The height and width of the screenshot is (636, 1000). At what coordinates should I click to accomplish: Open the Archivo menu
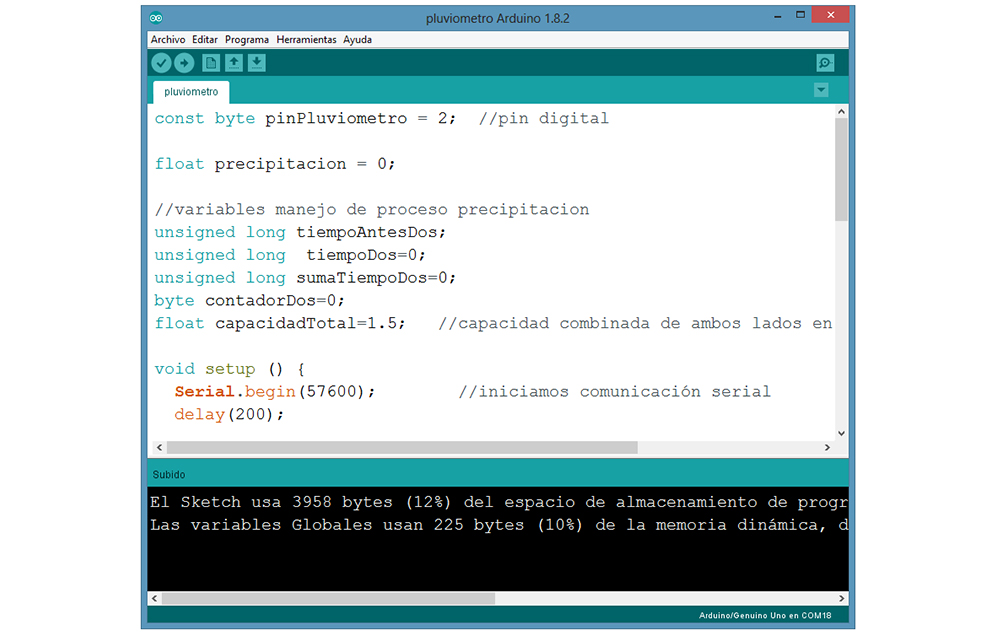pyautogui.click(x=168, y=40)
